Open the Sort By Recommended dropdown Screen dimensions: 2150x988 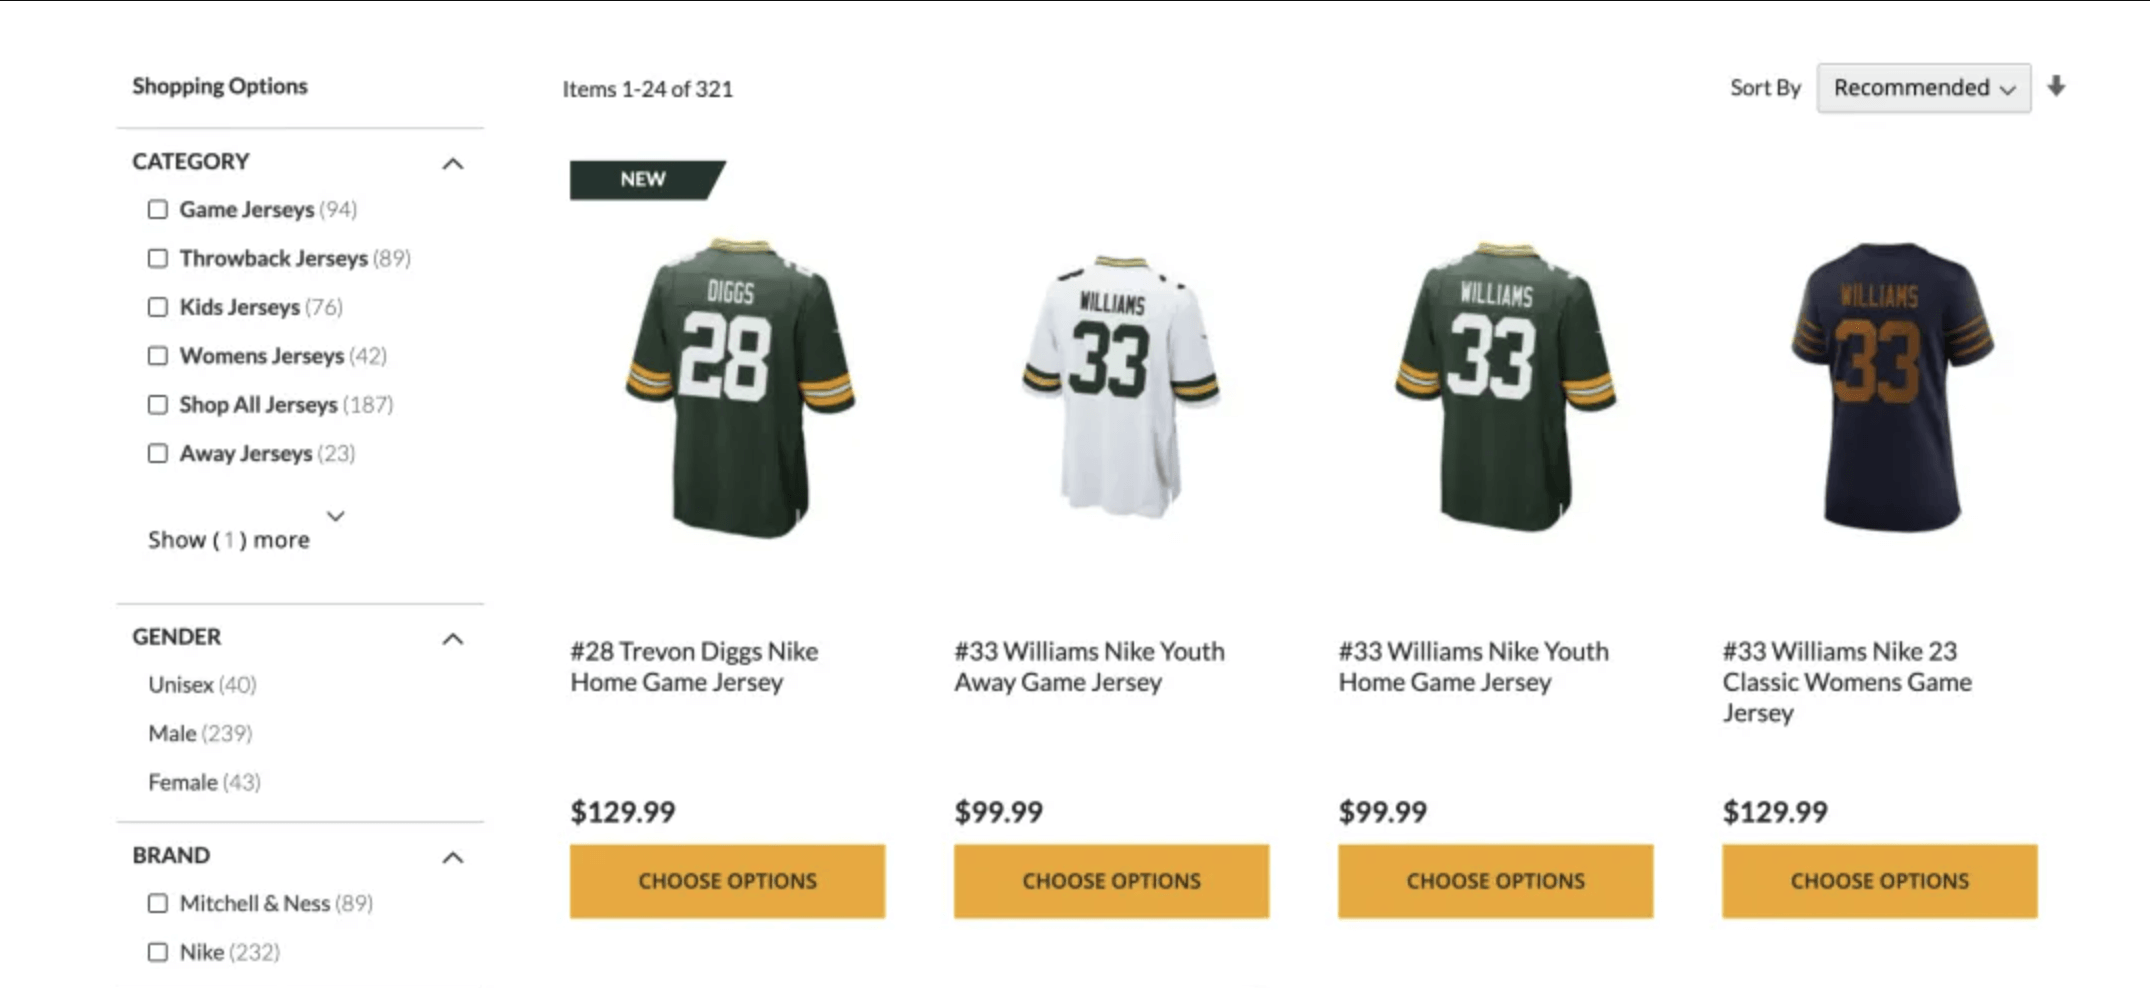click(1923, 88)
